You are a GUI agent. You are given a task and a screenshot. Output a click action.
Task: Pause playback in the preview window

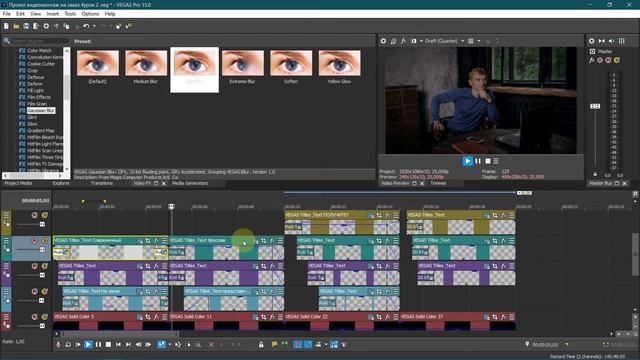click(478, 161)
